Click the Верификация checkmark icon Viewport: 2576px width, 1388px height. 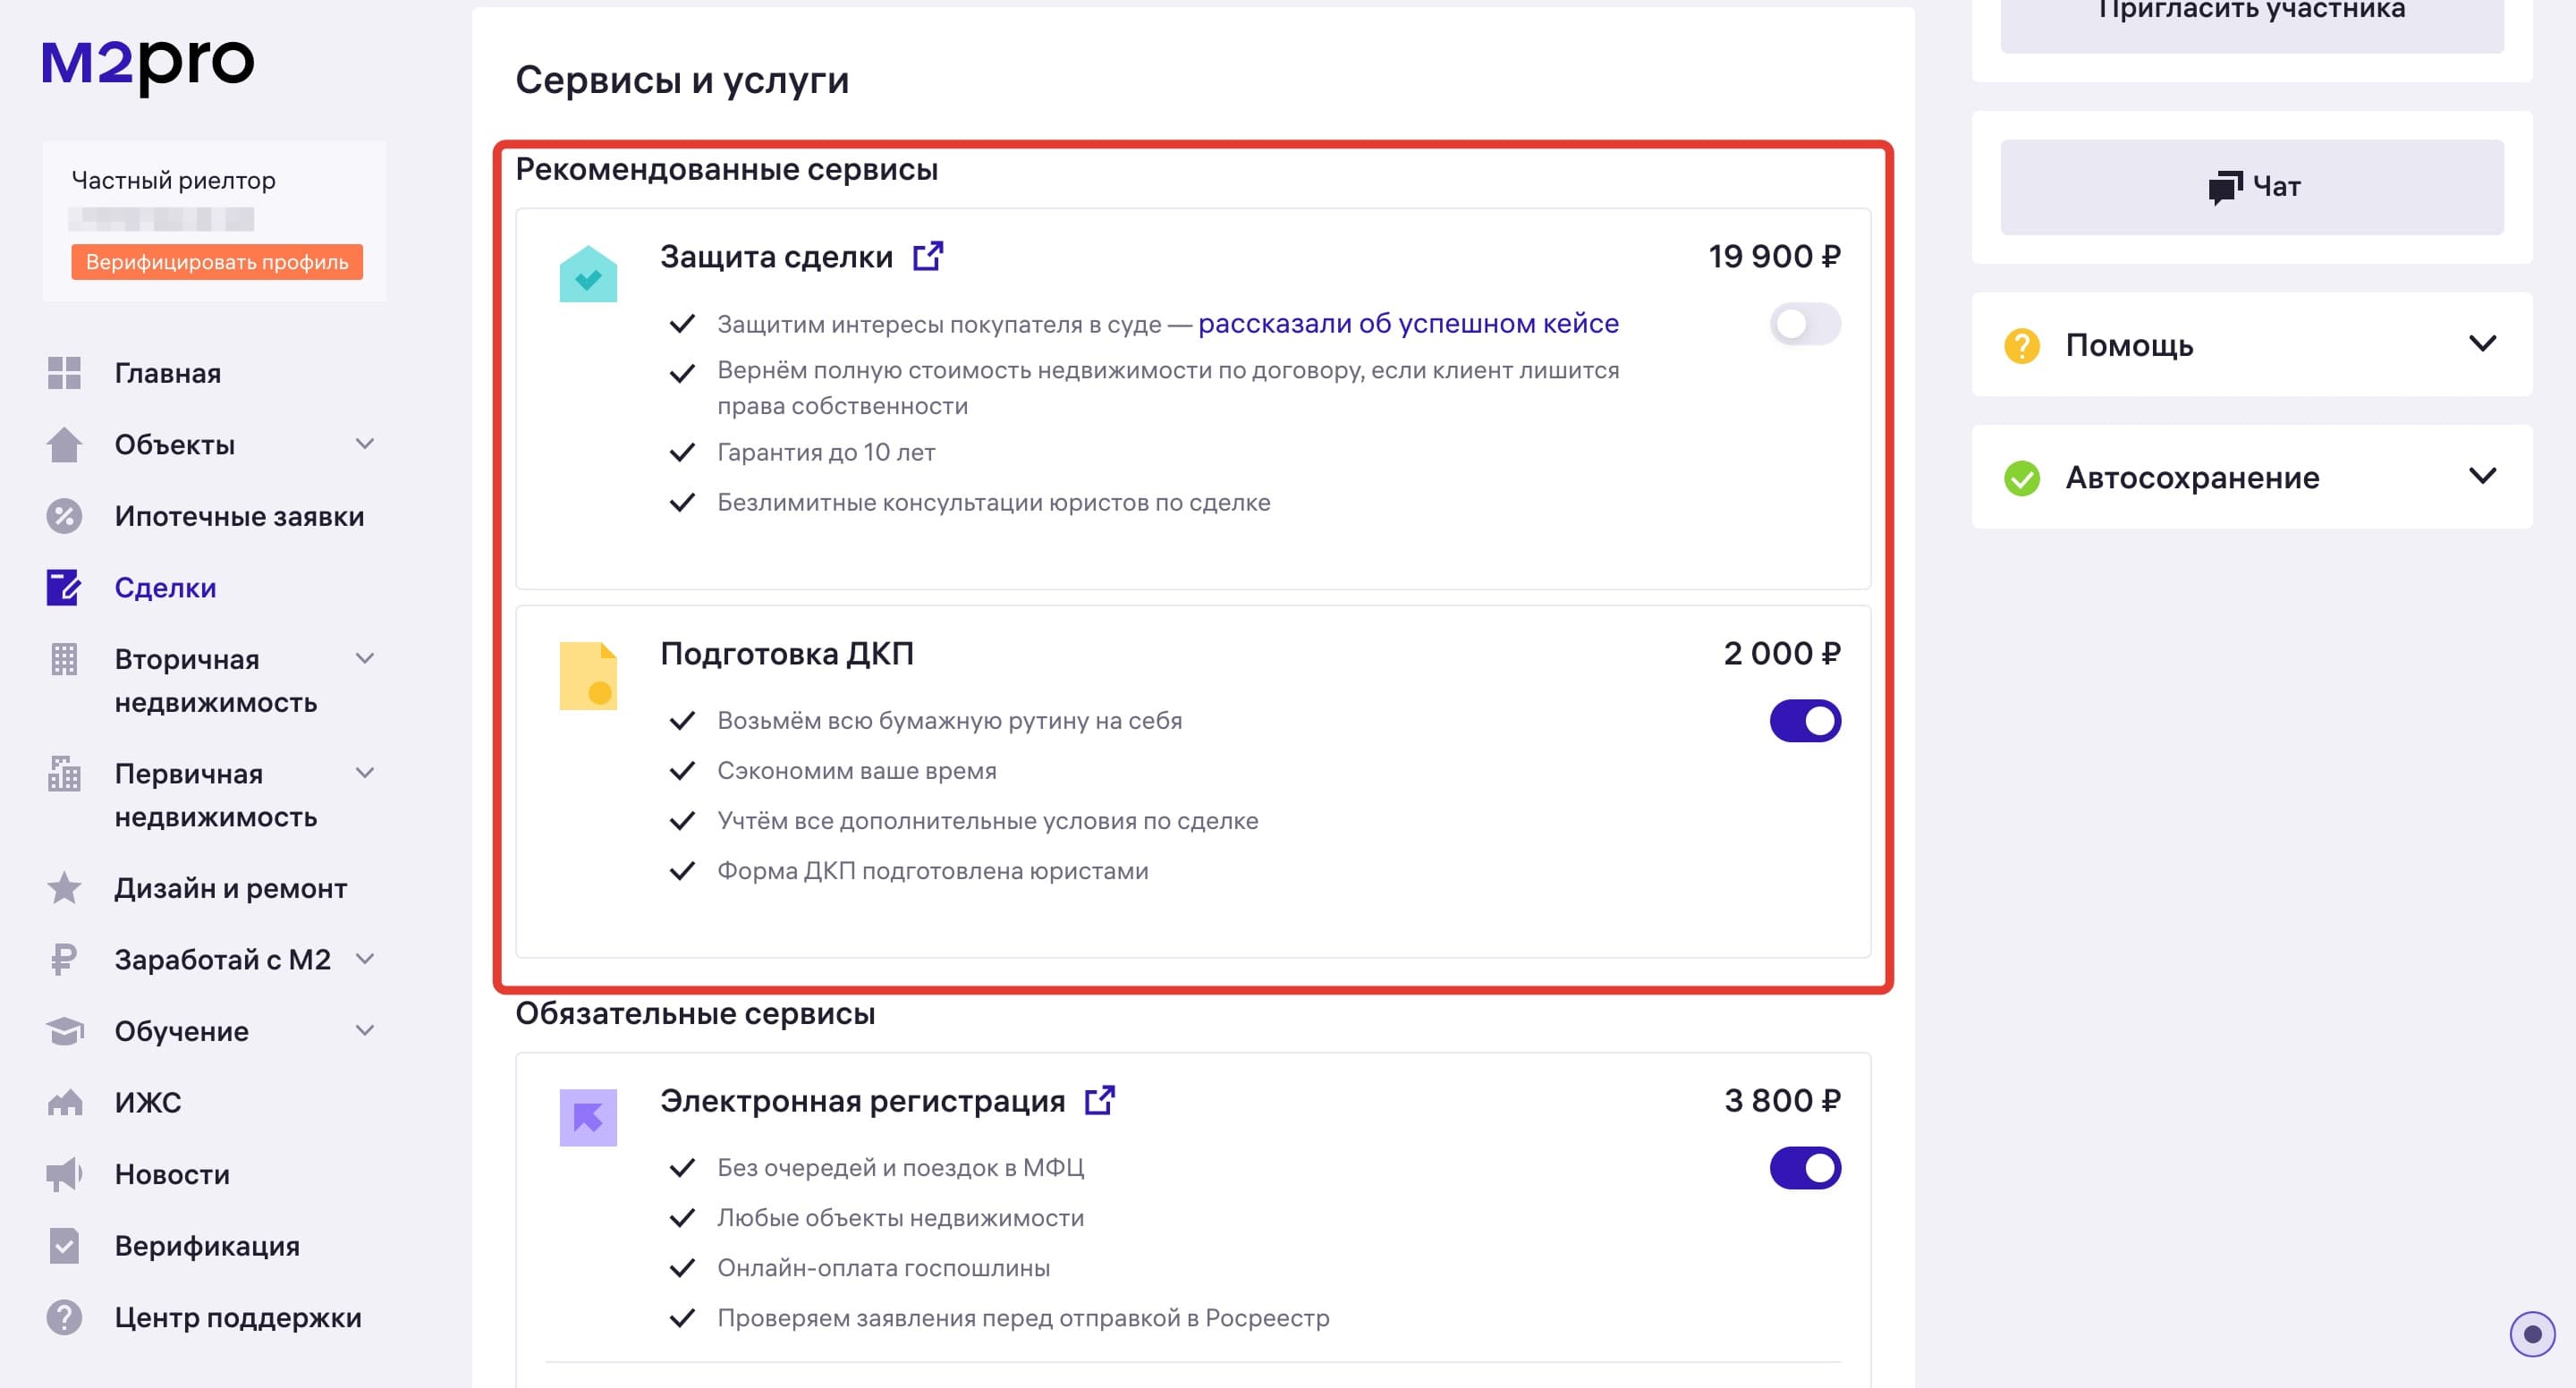pos(64,1246)
